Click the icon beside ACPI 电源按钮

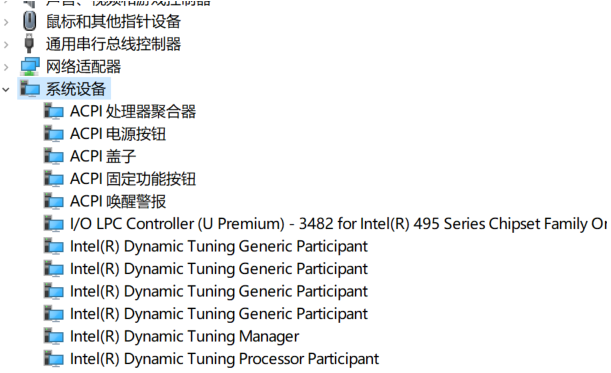coord(54,134)
